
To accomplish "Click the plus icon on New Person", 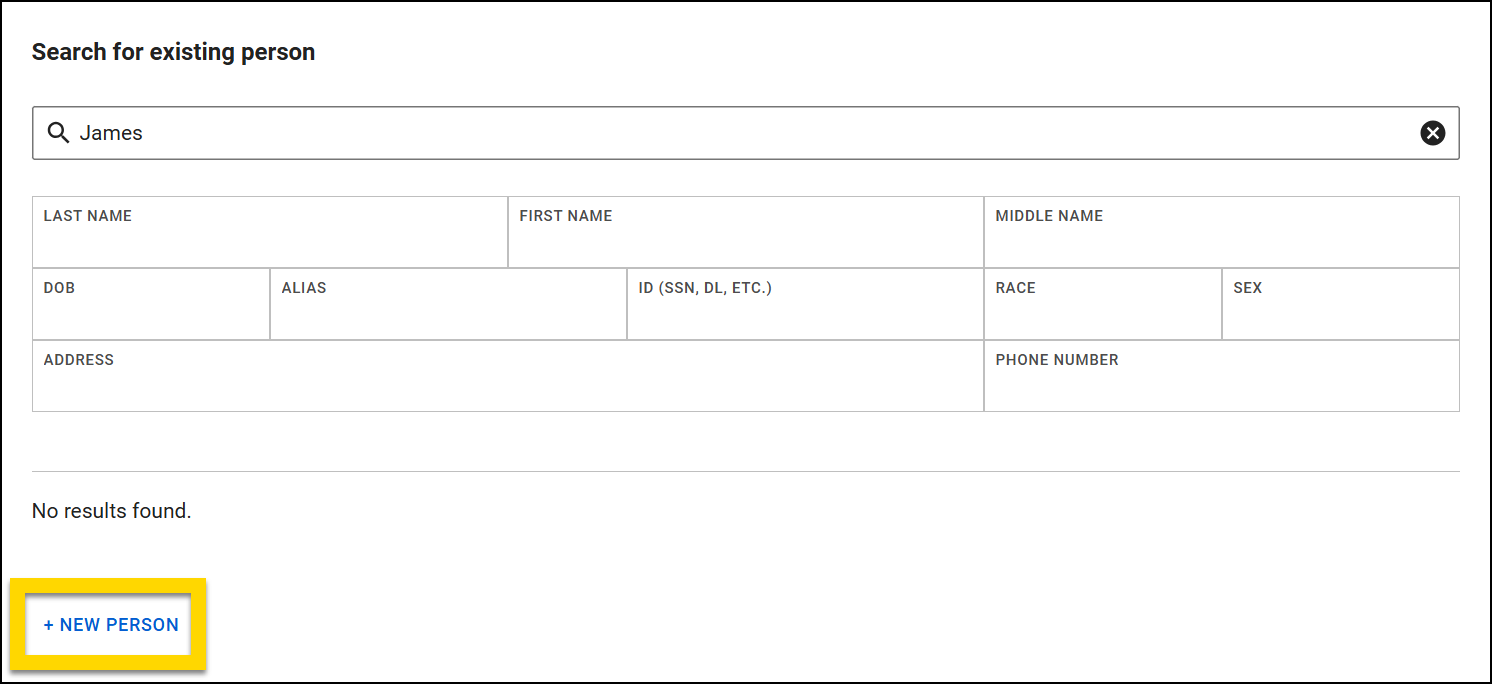I will point(47,624).
